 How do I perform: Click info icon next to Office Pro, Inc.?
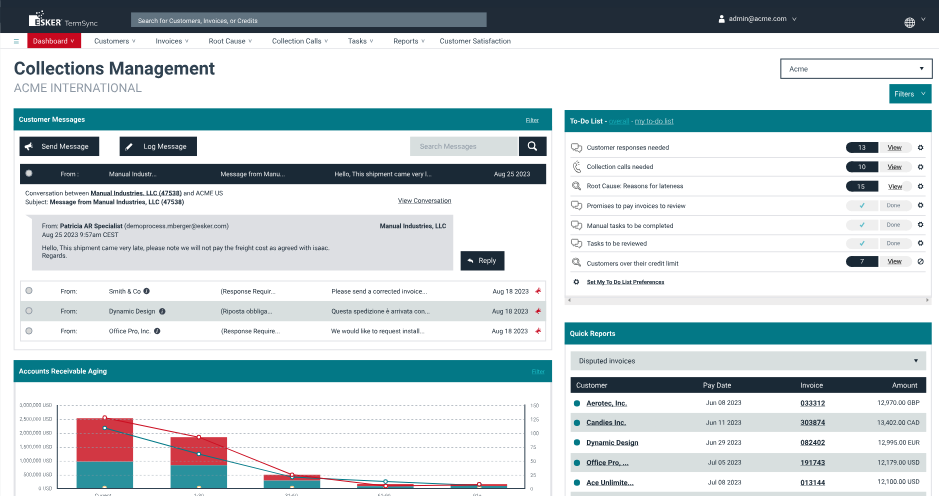[x=157, y=331]
